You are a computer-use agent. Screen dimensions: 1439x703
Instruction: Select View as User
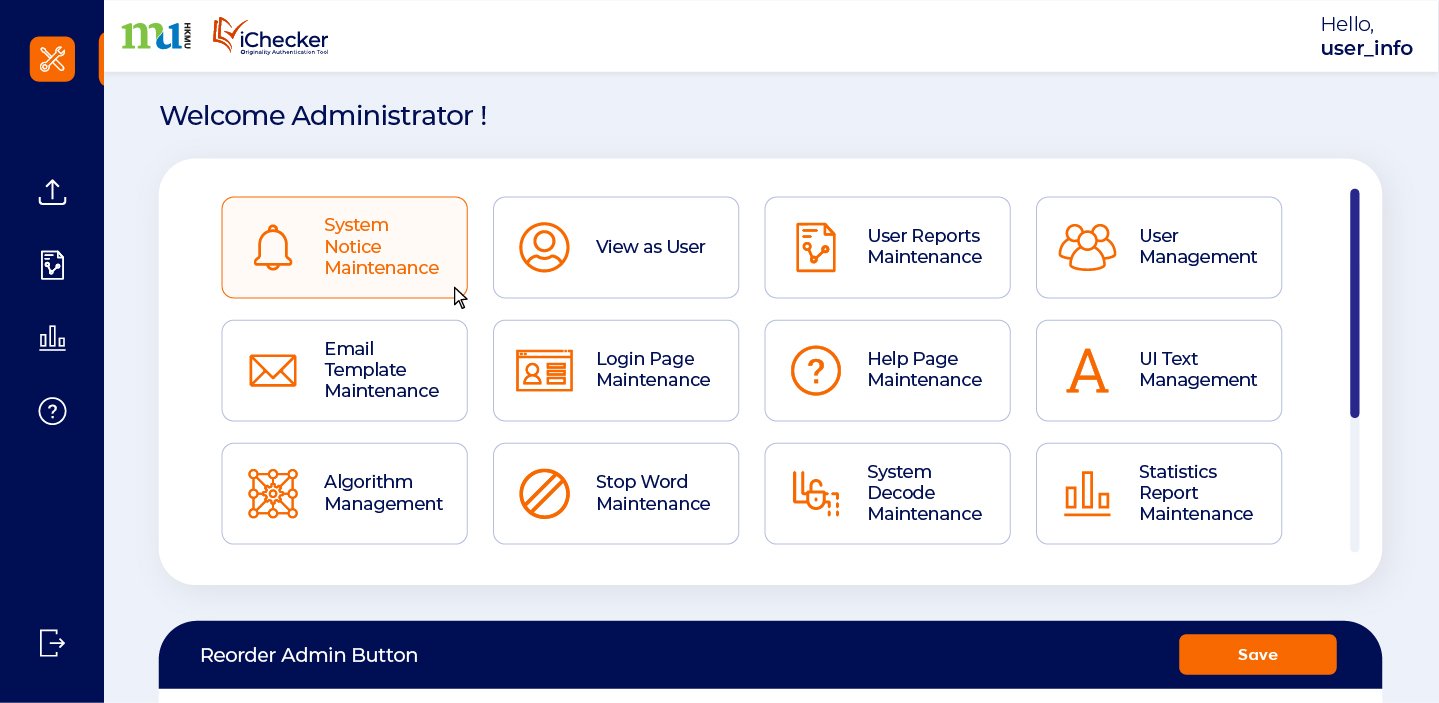click(x=616, y=247)
